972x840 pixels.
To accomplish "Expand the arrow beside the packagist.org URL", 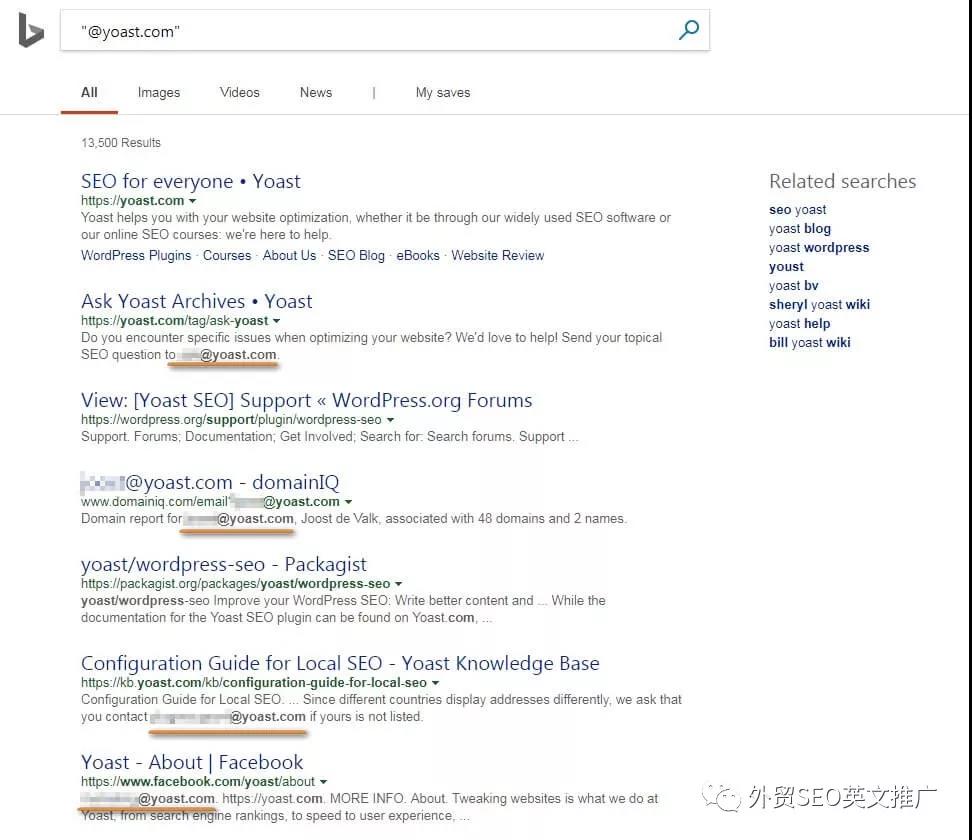I will coord(399,584).
